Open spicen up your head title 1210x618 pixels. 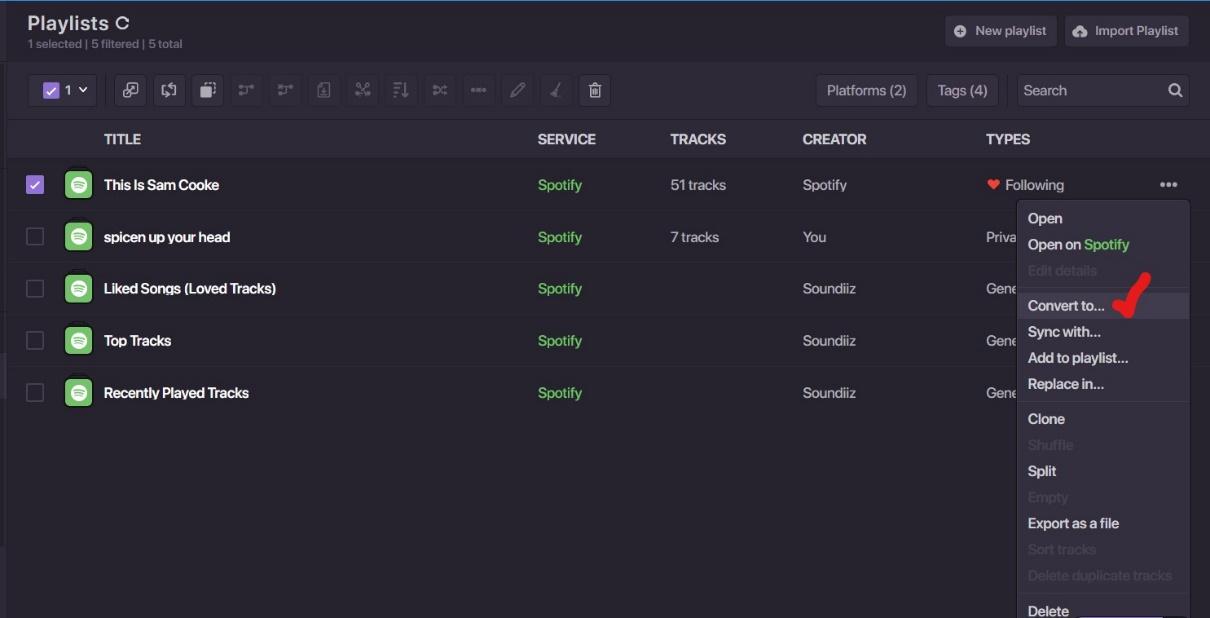point(167,237)
